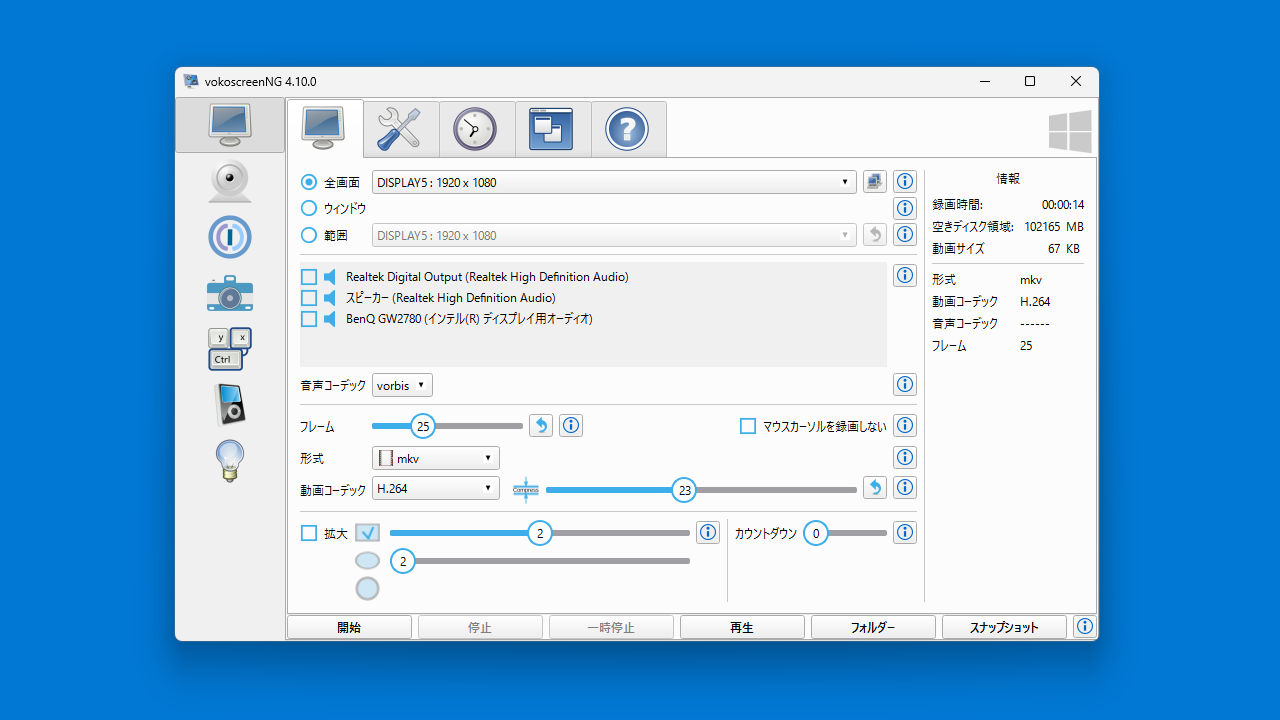Image resolution: width=1280 pixels, height=720 pixels.
Task: Open the 動画コーデック H.264 dropdown
Action: pyautogui.click(x=436, y=489)
